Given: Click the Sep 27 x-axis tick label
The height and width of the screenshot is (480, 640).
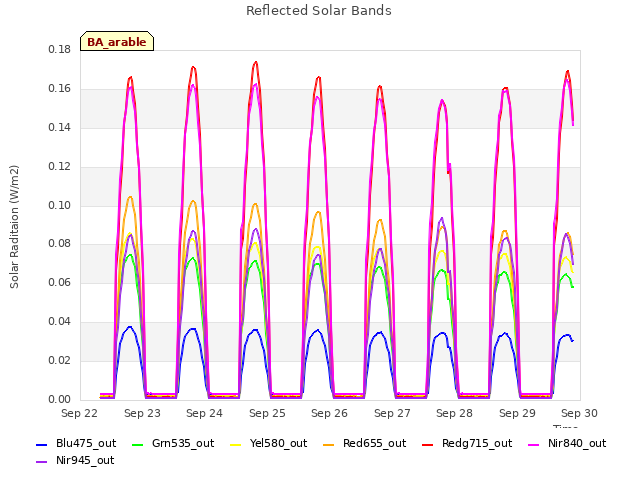Looking at the screenshot, I should pos(392,413).
